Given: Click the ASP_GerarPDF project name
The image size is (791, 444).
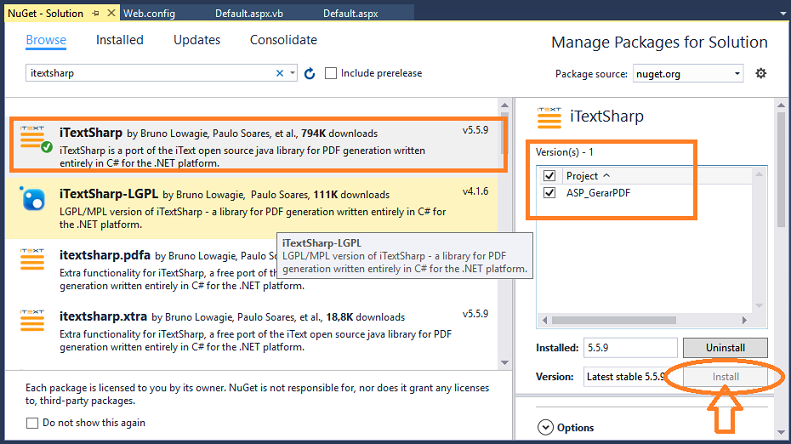Looking at the screenshot, I should point(598,193).
